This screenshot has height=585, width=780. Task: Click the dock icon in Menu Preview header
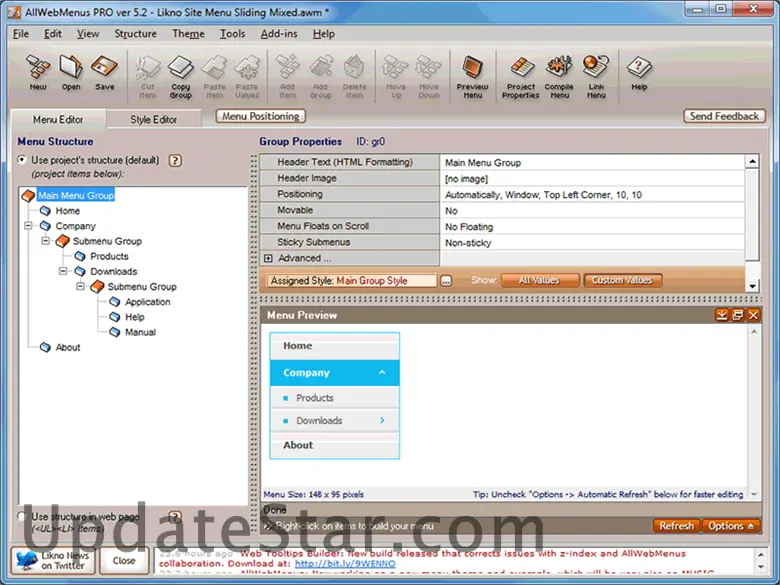pyautogui.click(x=722, y=315)
